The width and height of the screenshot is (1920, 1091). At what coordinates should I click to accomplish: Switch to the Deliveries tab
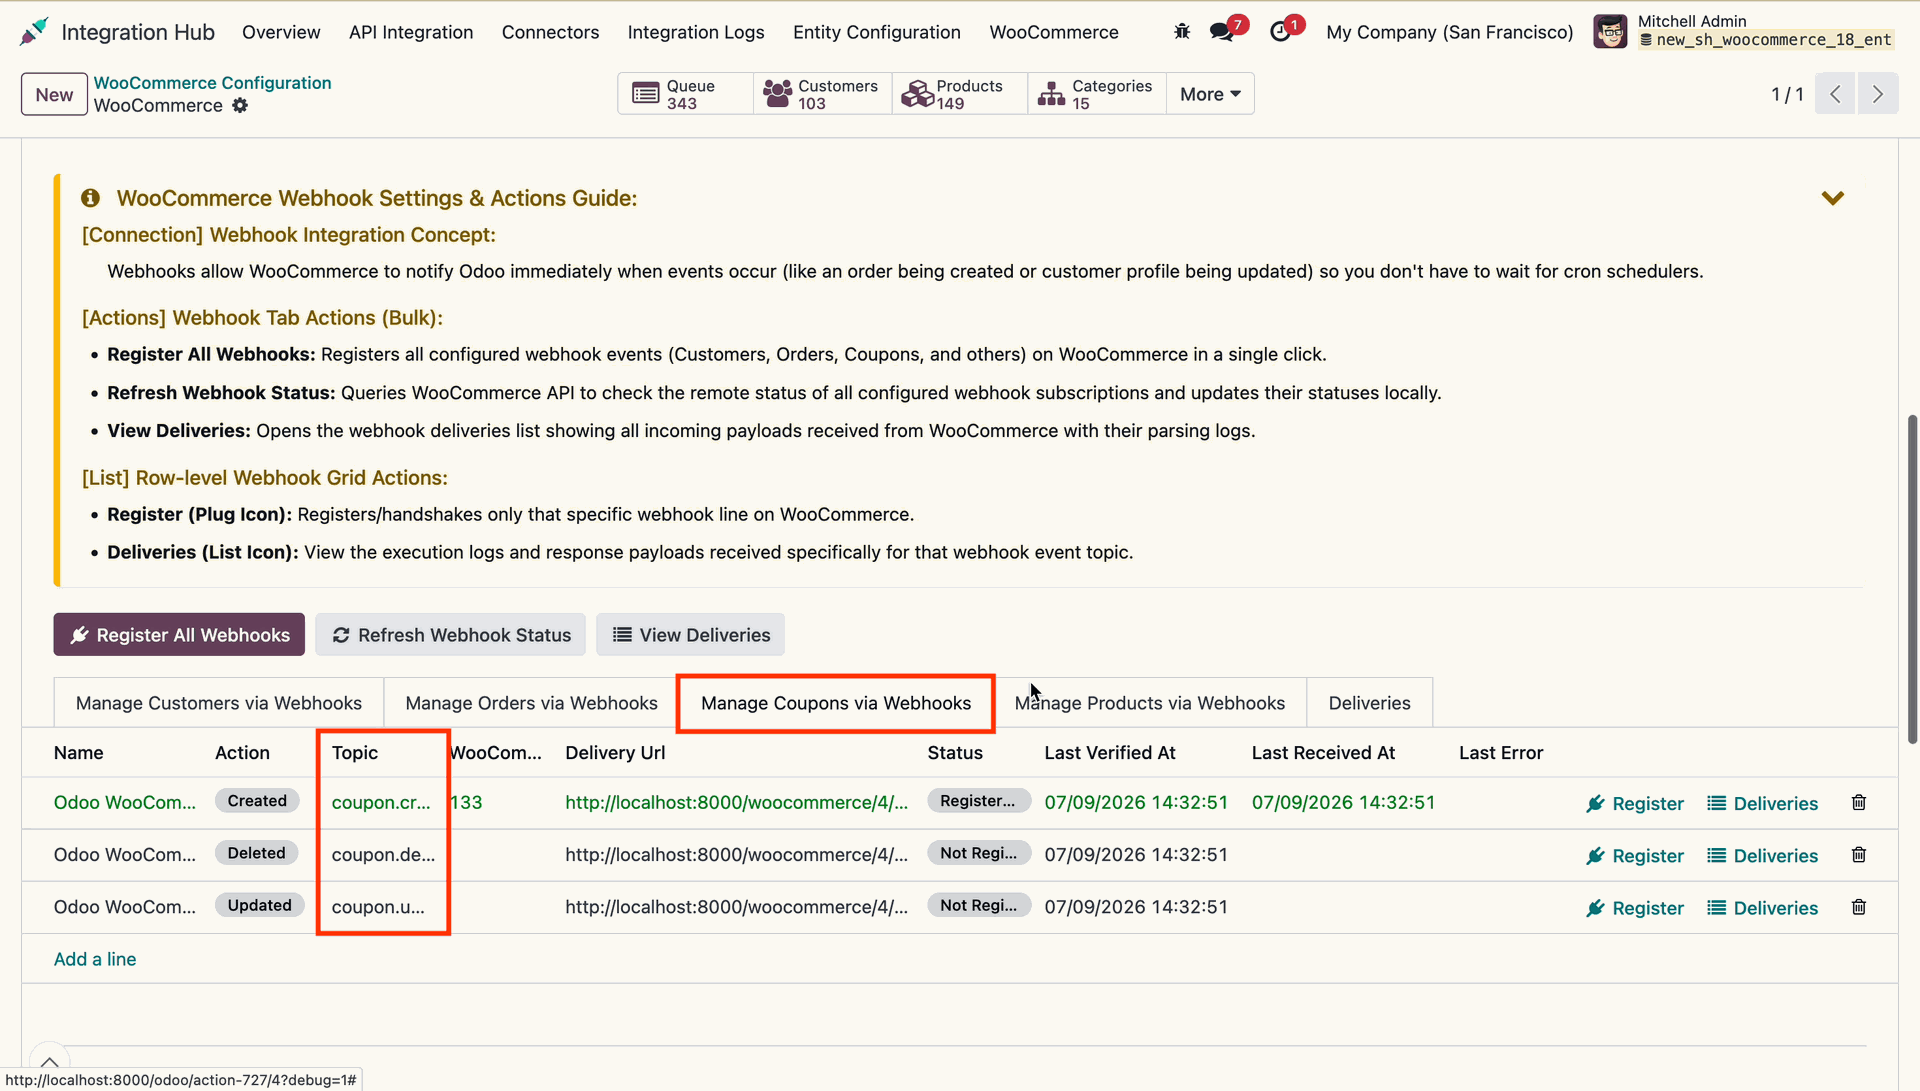1369,703
